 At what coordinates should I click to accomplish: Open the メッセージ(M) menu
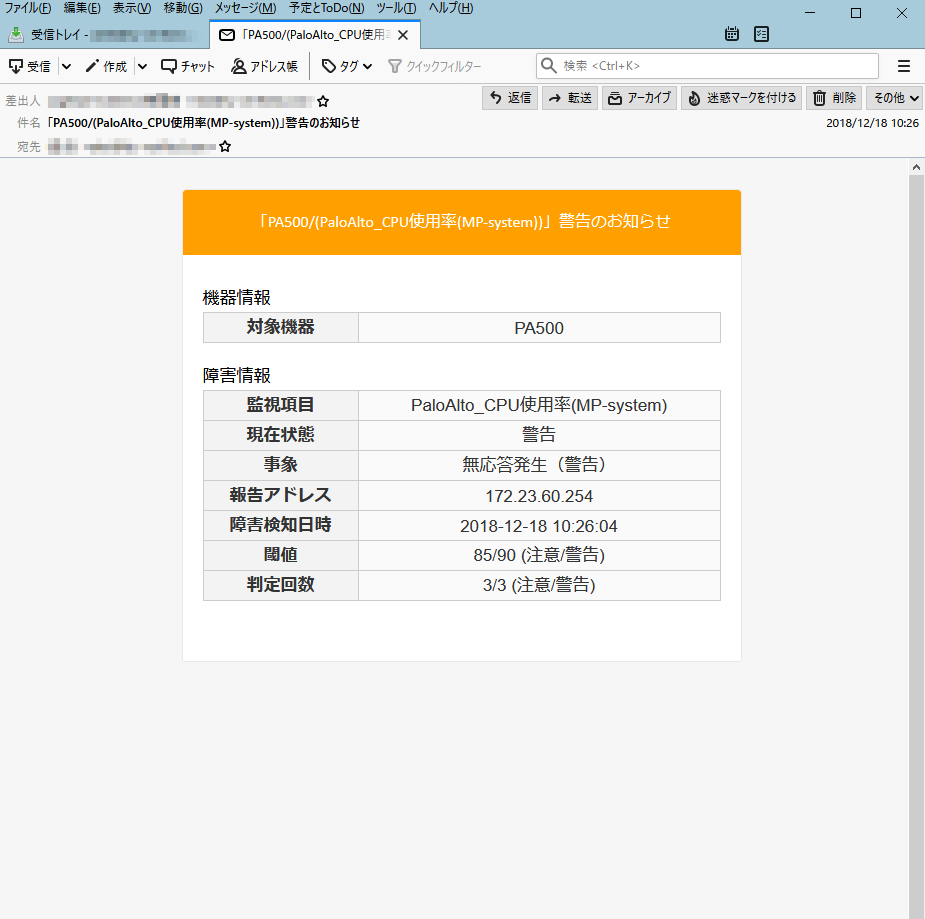tap(245, 8)
